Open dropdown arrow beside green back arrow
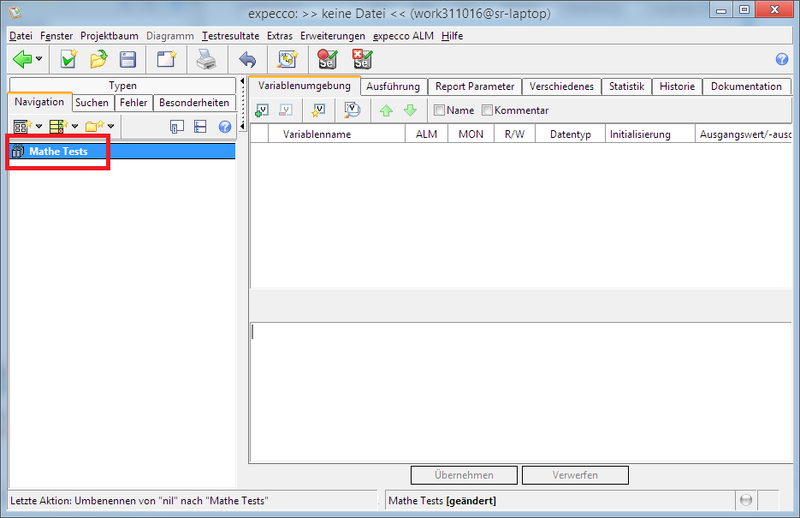This screenshot has height=518, width=800. [x=39, y=60]
